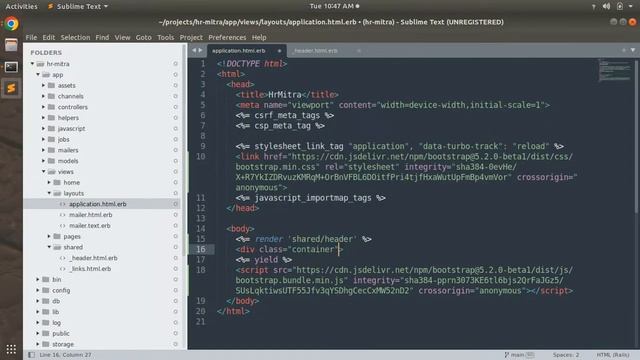Screen dimensions: 640x360
Task: Close the application.html.erb tab
Action: tap(279, 51)
